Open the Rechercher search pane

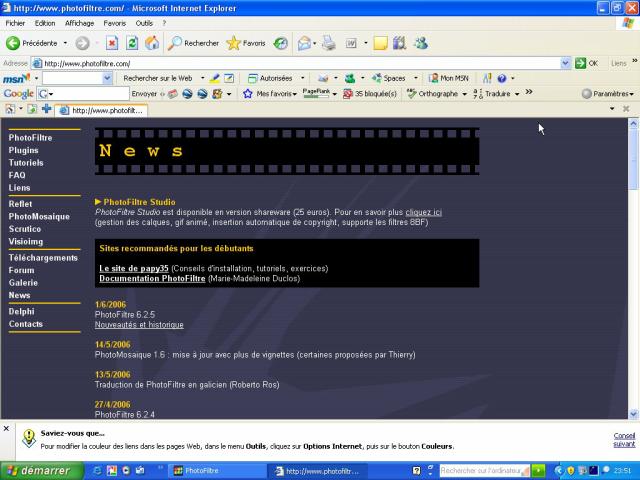pyautogui.click(x=193, y=43)
